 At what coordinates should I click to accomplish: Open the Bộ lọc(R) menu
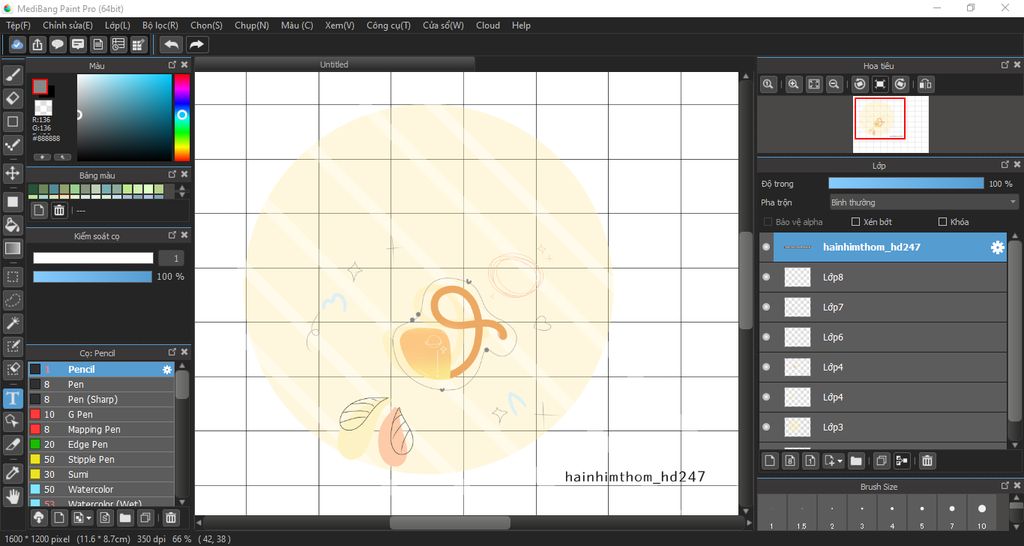click(160, 25)
